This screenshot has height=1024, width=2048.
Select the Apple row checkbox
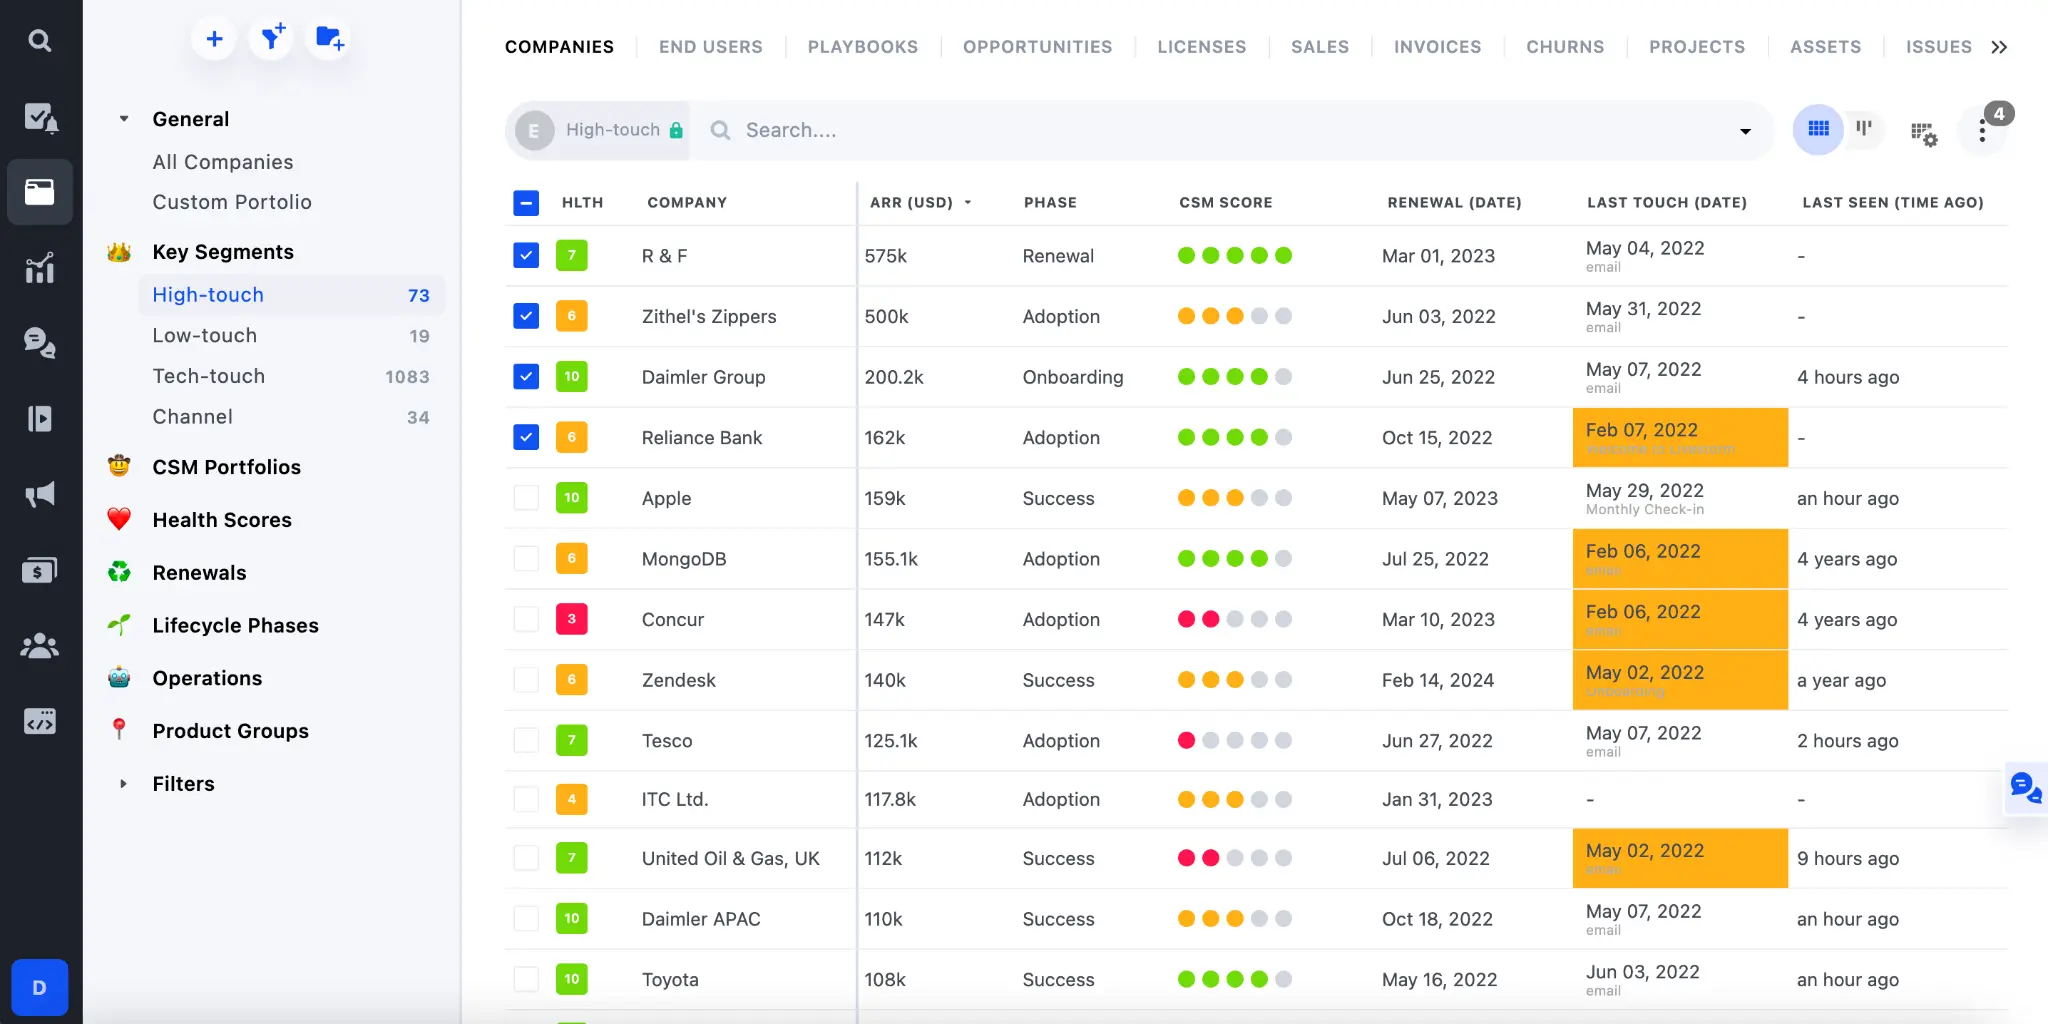click(x=525, y=497)
